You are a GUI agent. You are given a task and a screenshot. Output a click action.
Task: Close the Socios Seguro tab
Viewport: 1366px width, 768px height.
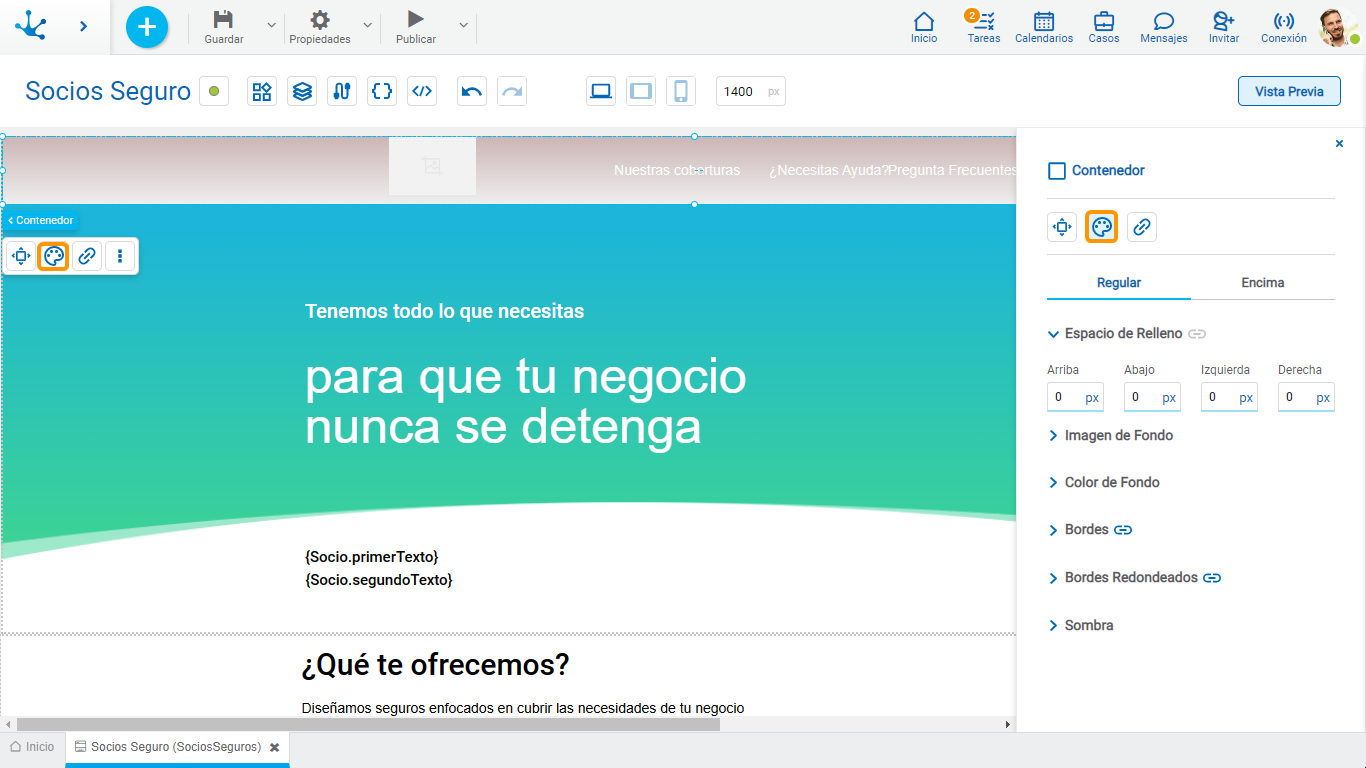(x=274, y=748)
